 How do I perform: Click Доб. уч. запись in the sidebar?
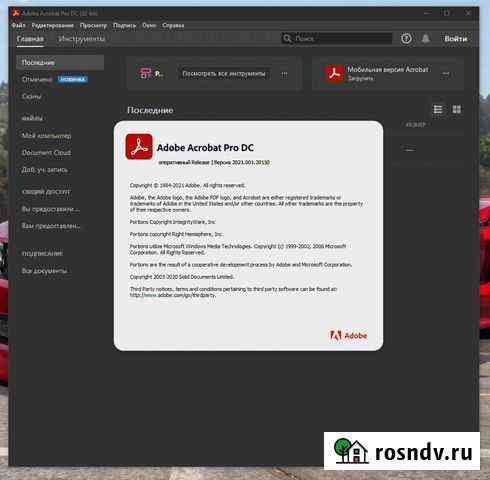tap(45, 170)
